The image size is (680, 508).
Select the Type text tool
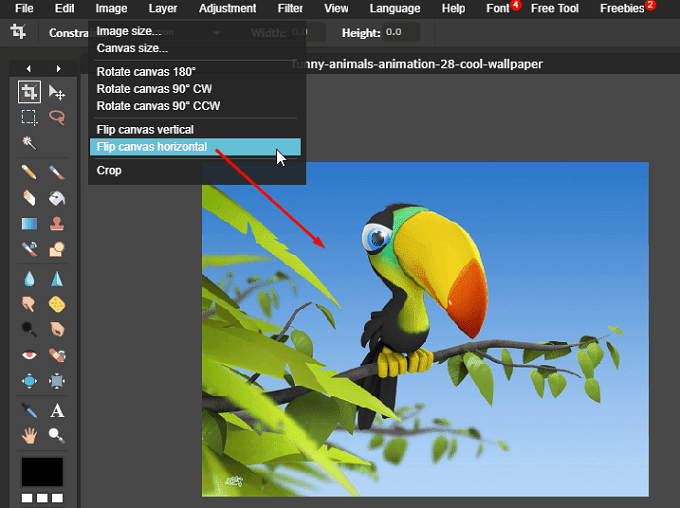pos(57,410)
